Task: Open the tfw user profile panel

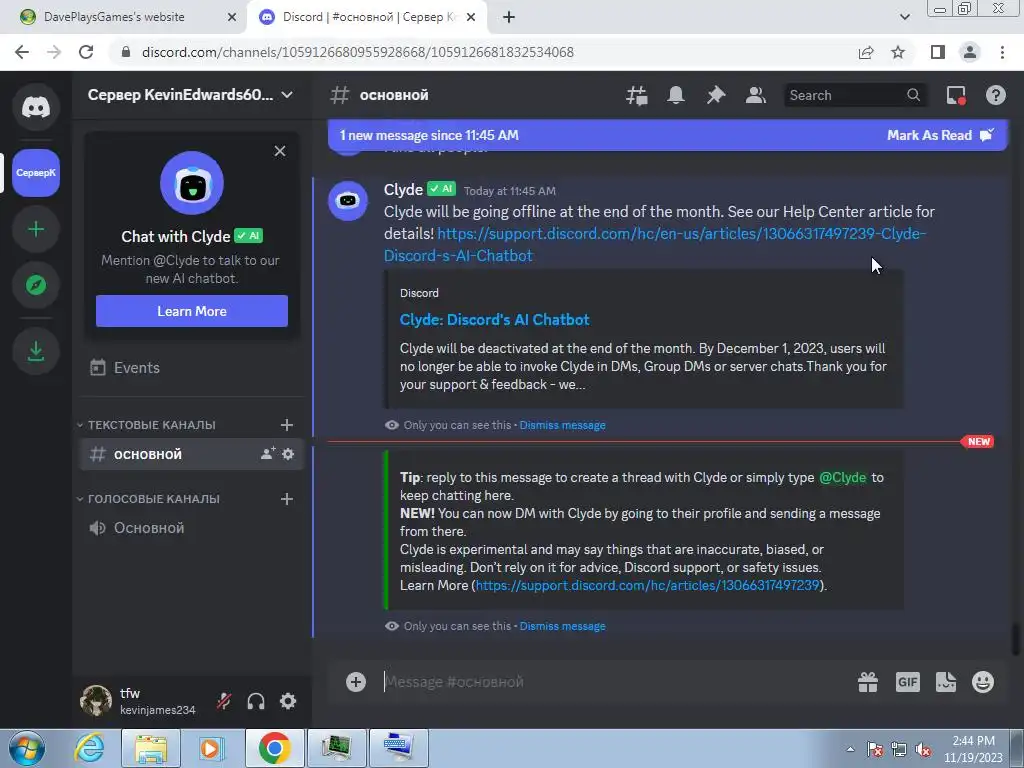Action: pyautogui.click(x=138, y=701)
